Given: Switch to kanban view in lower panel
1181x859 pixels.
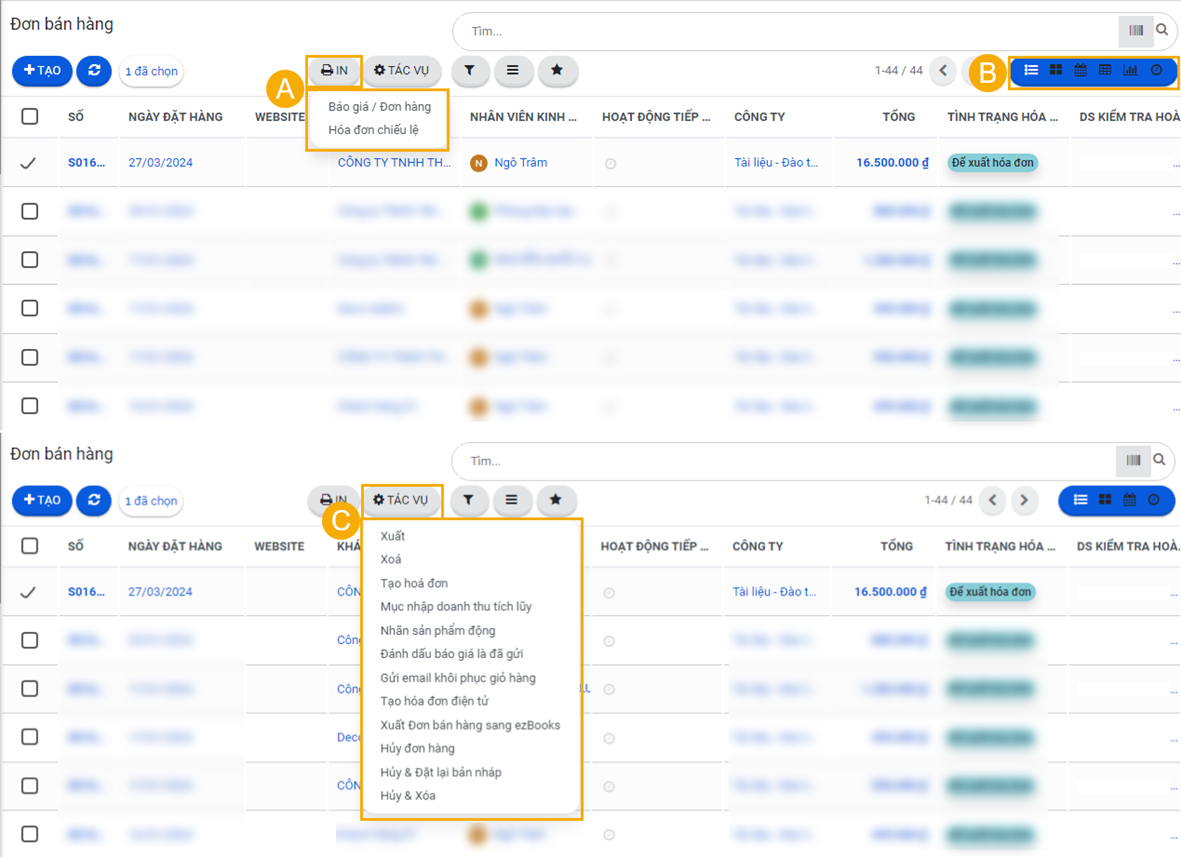Looking at the screenshot, I should click(1105, 500).
